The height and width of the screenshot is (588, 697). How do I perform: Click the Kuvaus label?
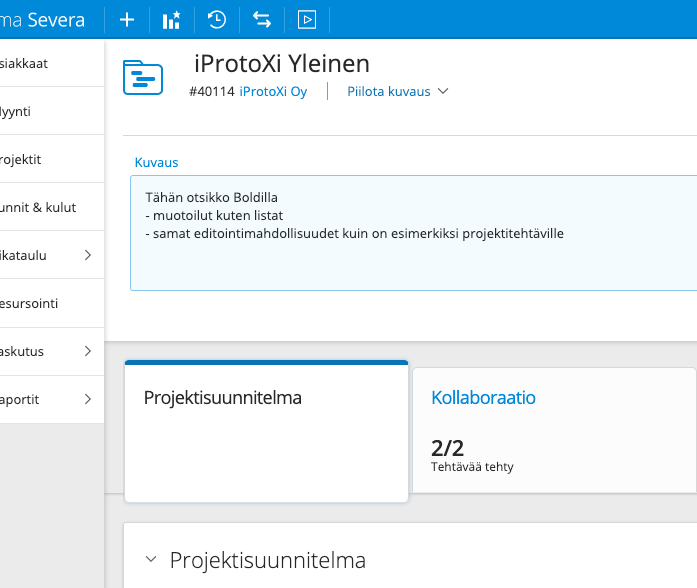pos(156,162)
